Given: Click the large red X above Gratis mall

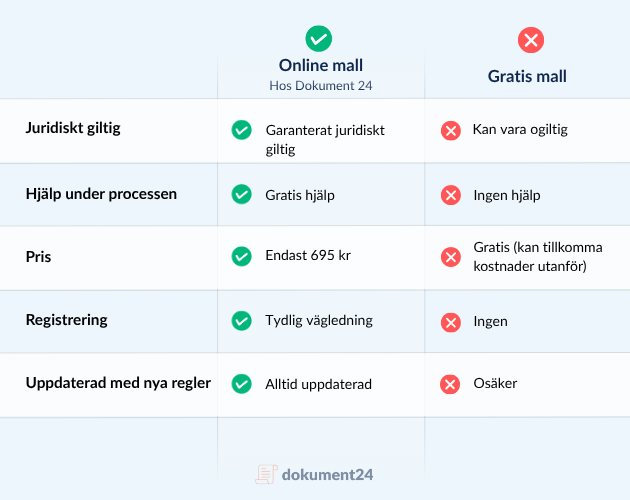Looking at the screenshot, I should (531, 40).
